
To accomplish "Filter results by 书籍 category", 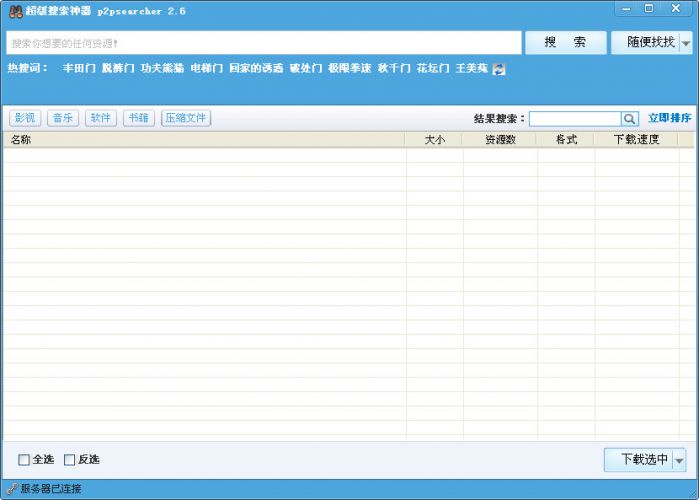I will [x=139, y=118].
